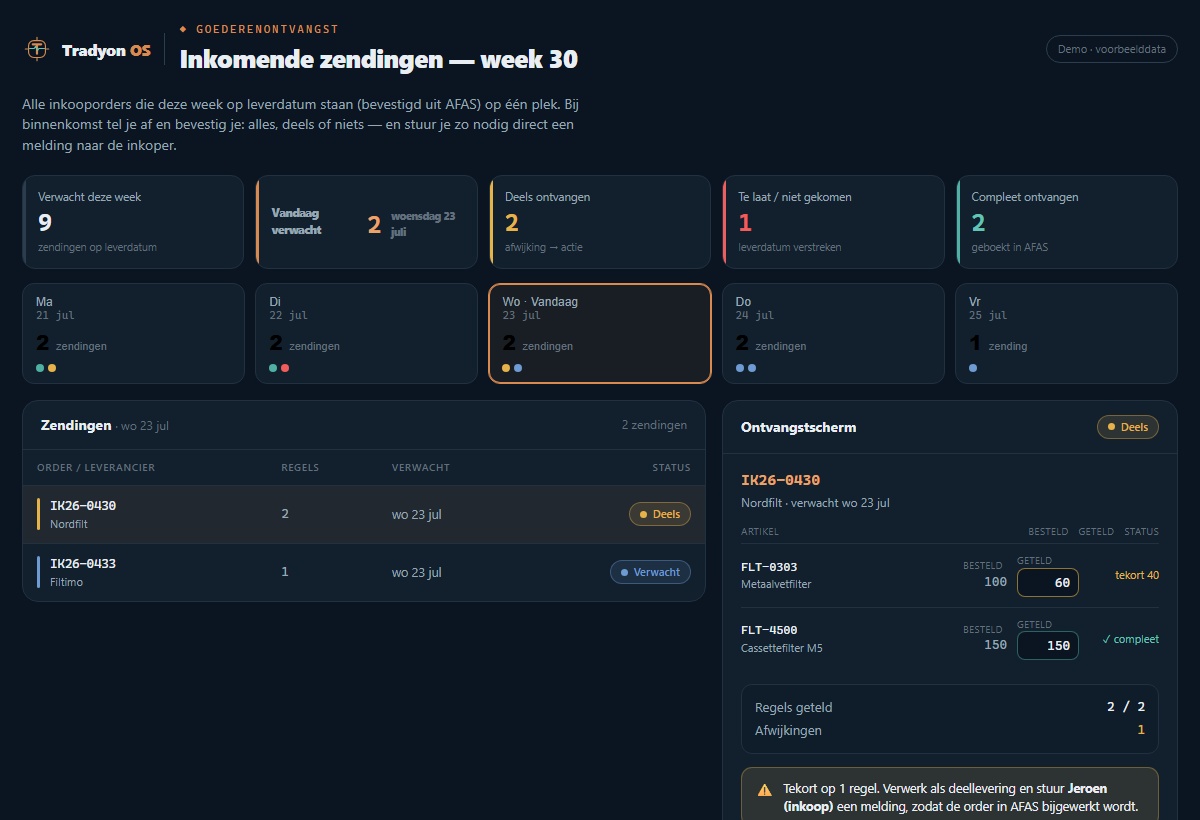Screen dimensions: 1200x820
Task: Select the Ma 21 jul day tab
Action: pos(133,334)
